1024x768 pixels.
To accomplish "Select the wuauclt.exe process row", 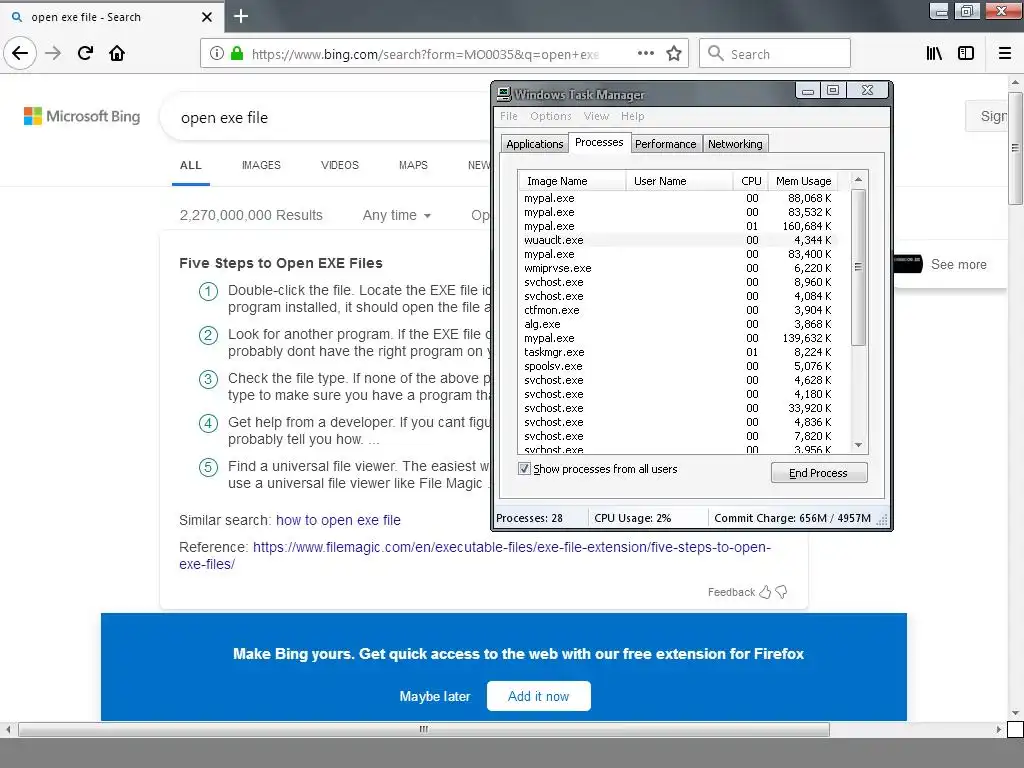I will click(678, 240).
